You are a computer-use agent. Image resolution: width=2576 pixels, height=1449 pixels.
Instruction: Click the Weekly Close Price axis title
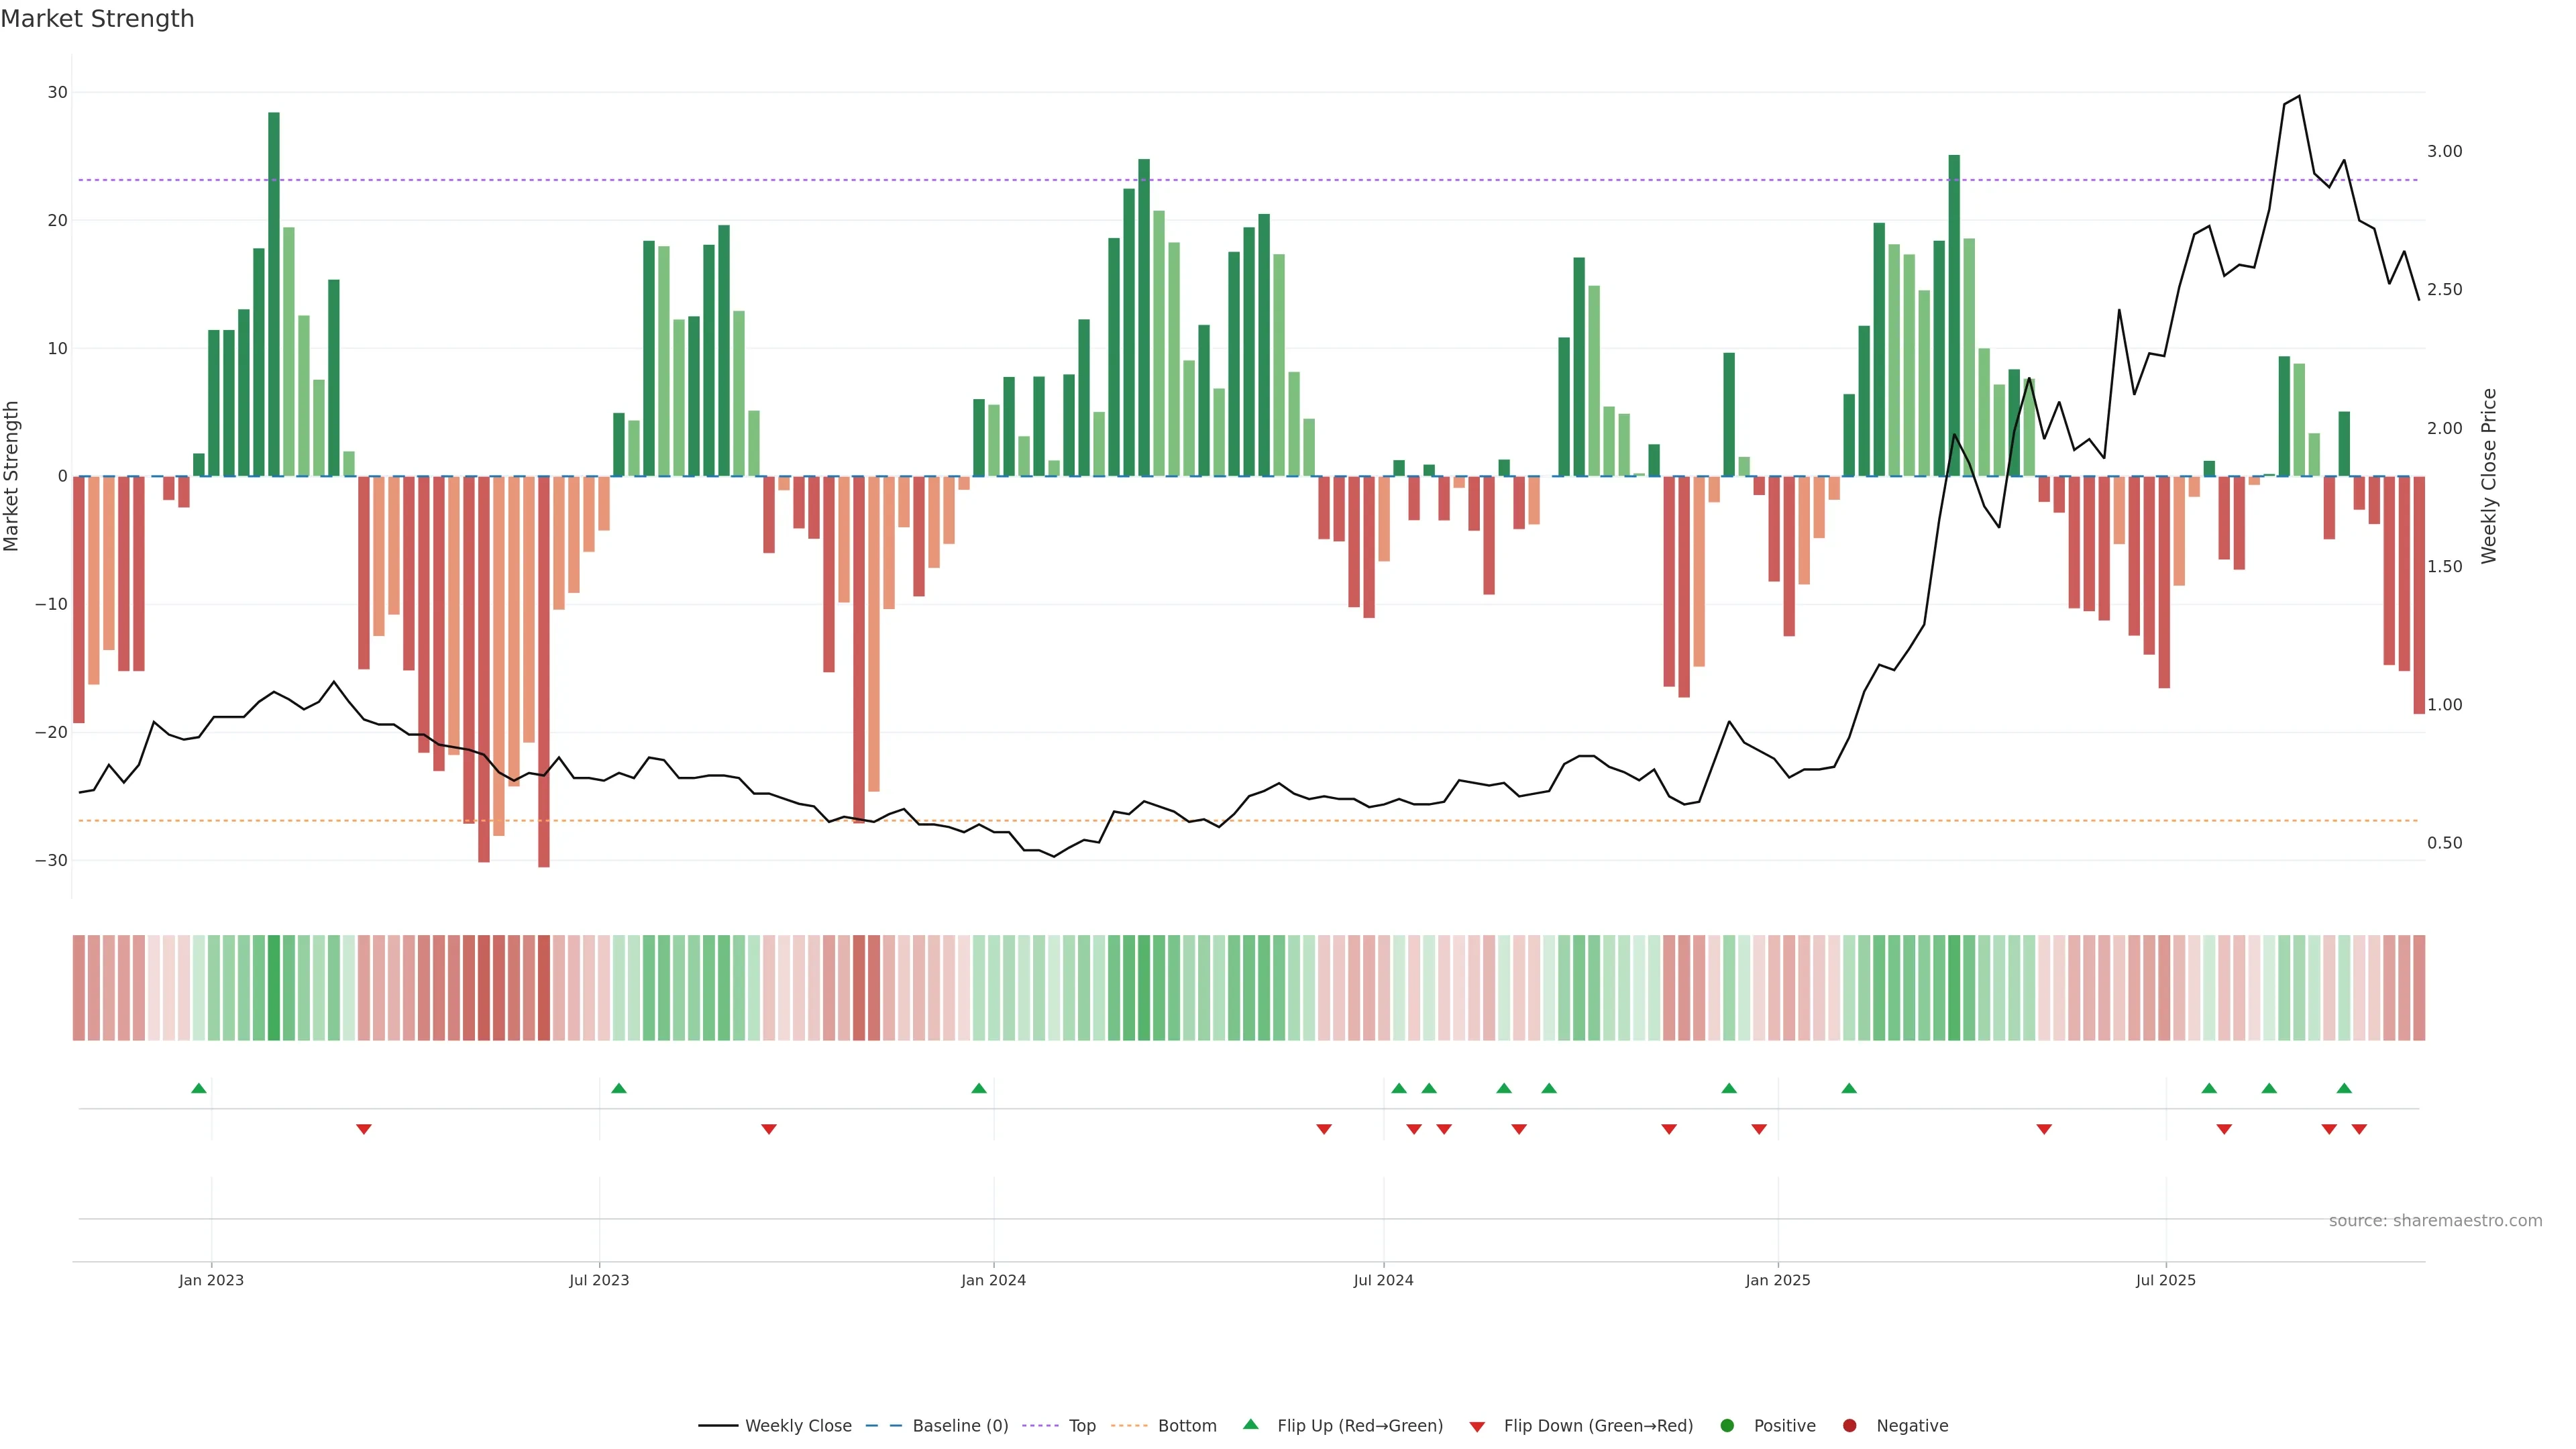point(2489,476)
